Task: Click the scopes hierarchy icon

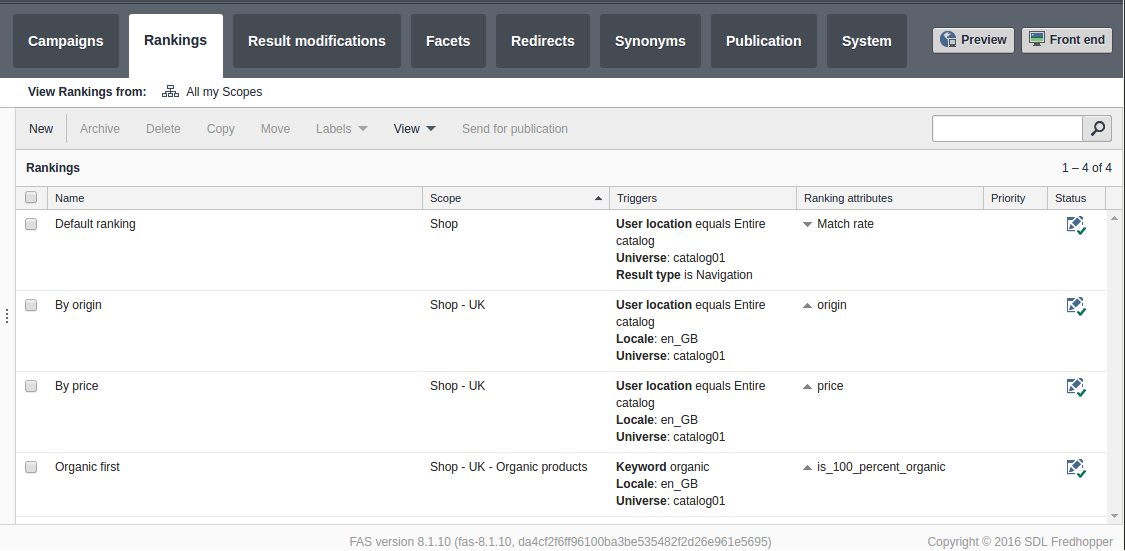Action: 170,92
